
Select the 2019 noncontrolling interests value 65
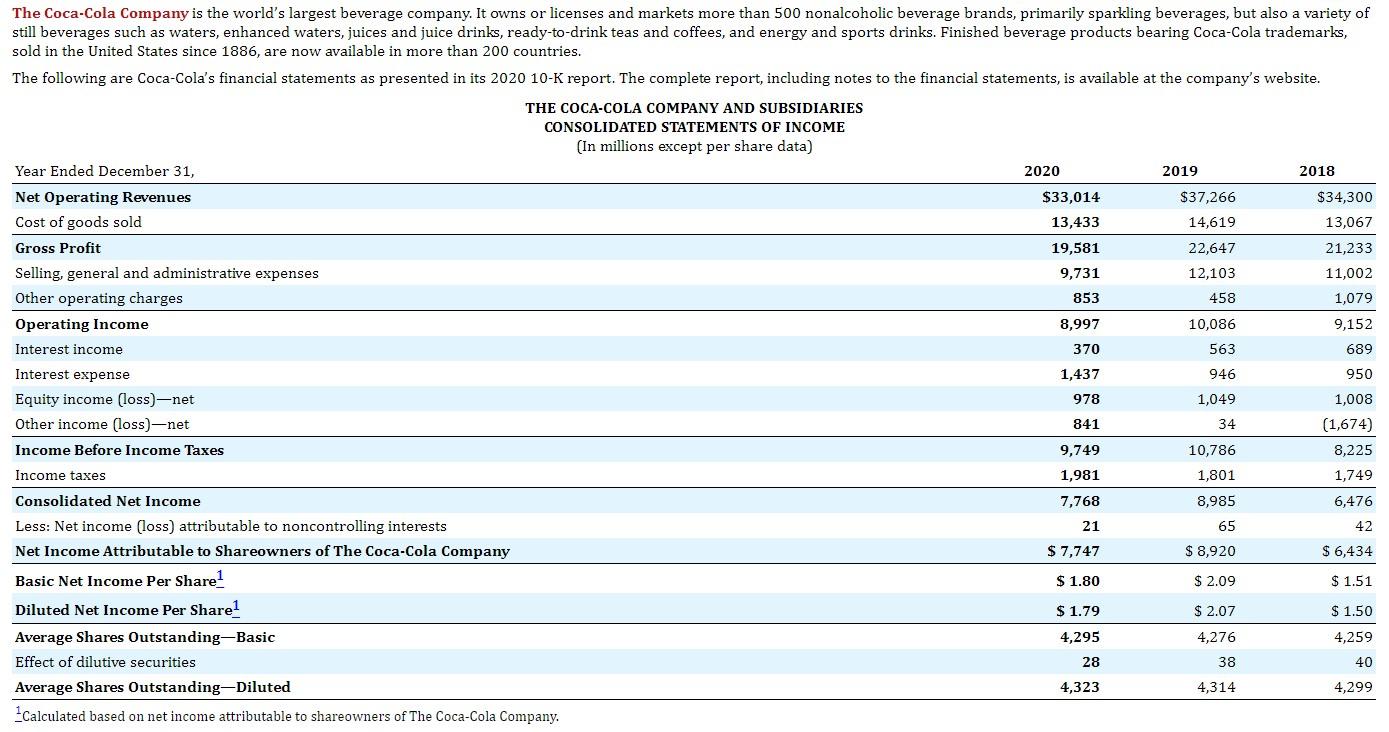pos(1226,526)
